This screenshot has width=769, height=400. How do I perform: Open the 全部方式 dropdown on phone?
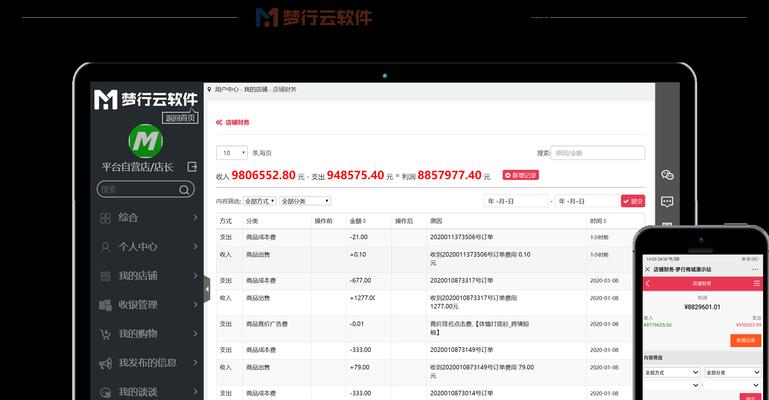(x=671, y=373)
